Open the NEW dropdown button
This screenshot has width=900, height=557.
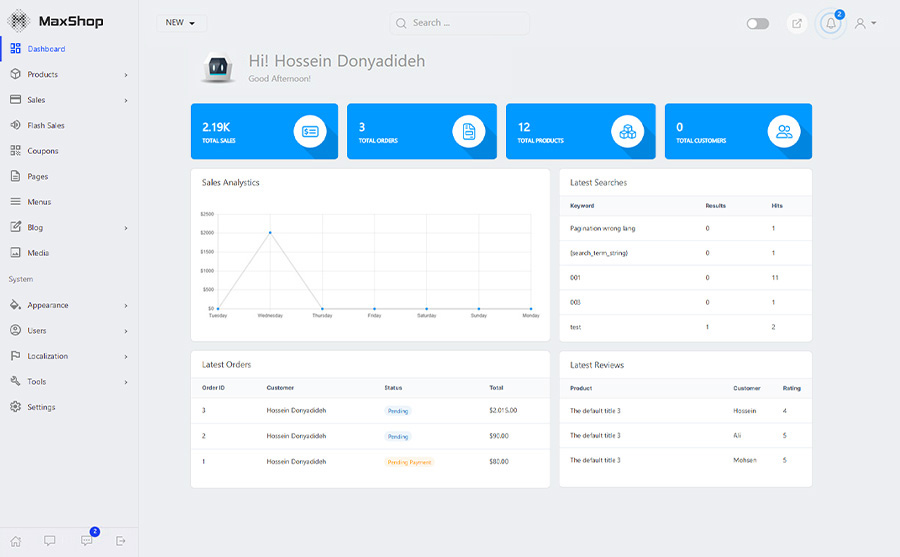181,22
